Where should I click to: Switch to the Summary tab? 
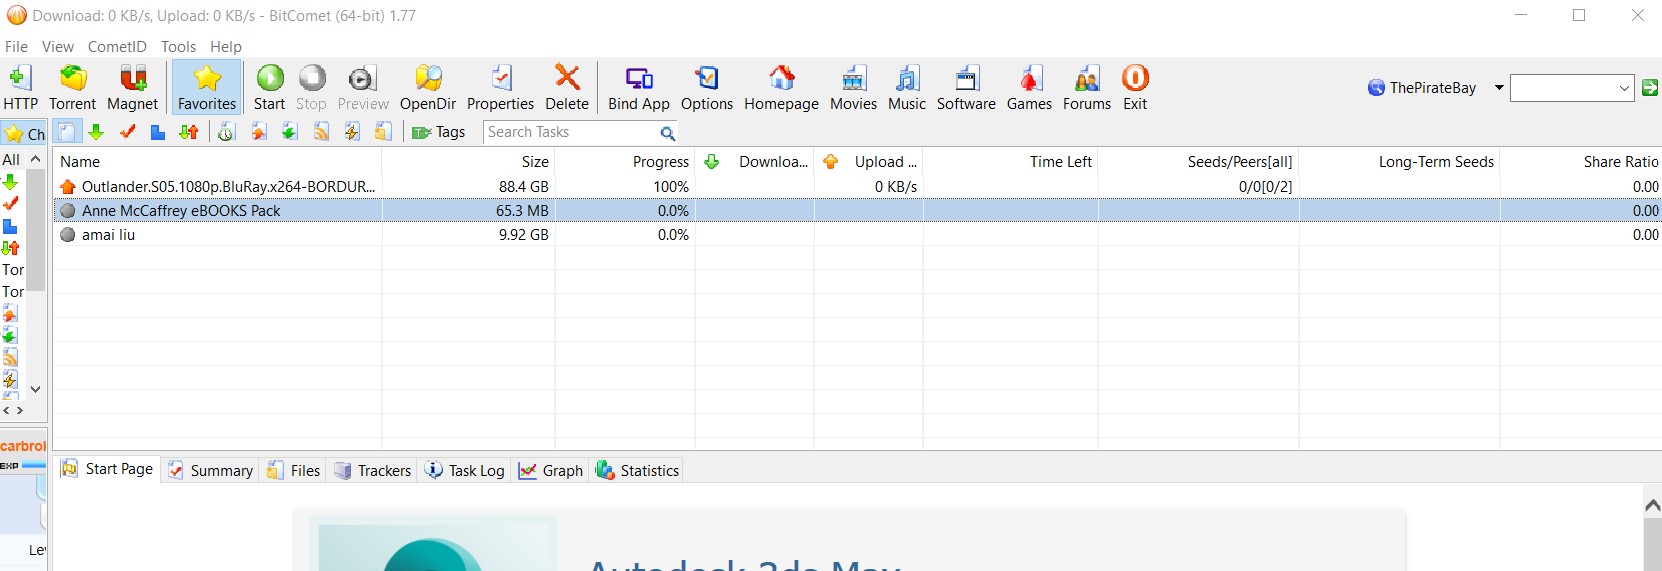tap(211, 470)
